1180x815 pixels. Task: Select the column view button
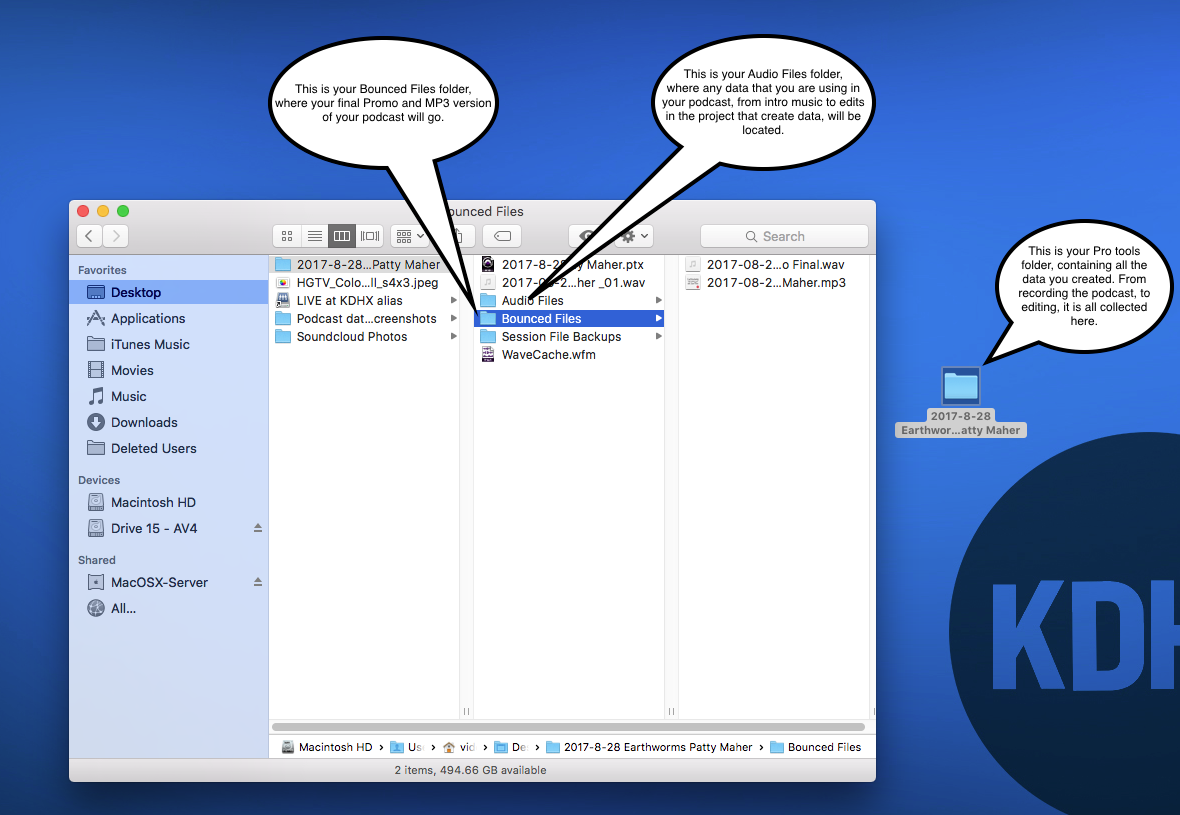click(342, 236)
